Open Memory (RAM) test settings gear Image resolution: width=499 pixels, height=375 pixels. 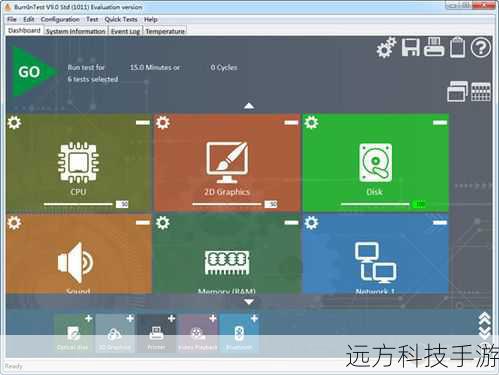click(163, 223)
